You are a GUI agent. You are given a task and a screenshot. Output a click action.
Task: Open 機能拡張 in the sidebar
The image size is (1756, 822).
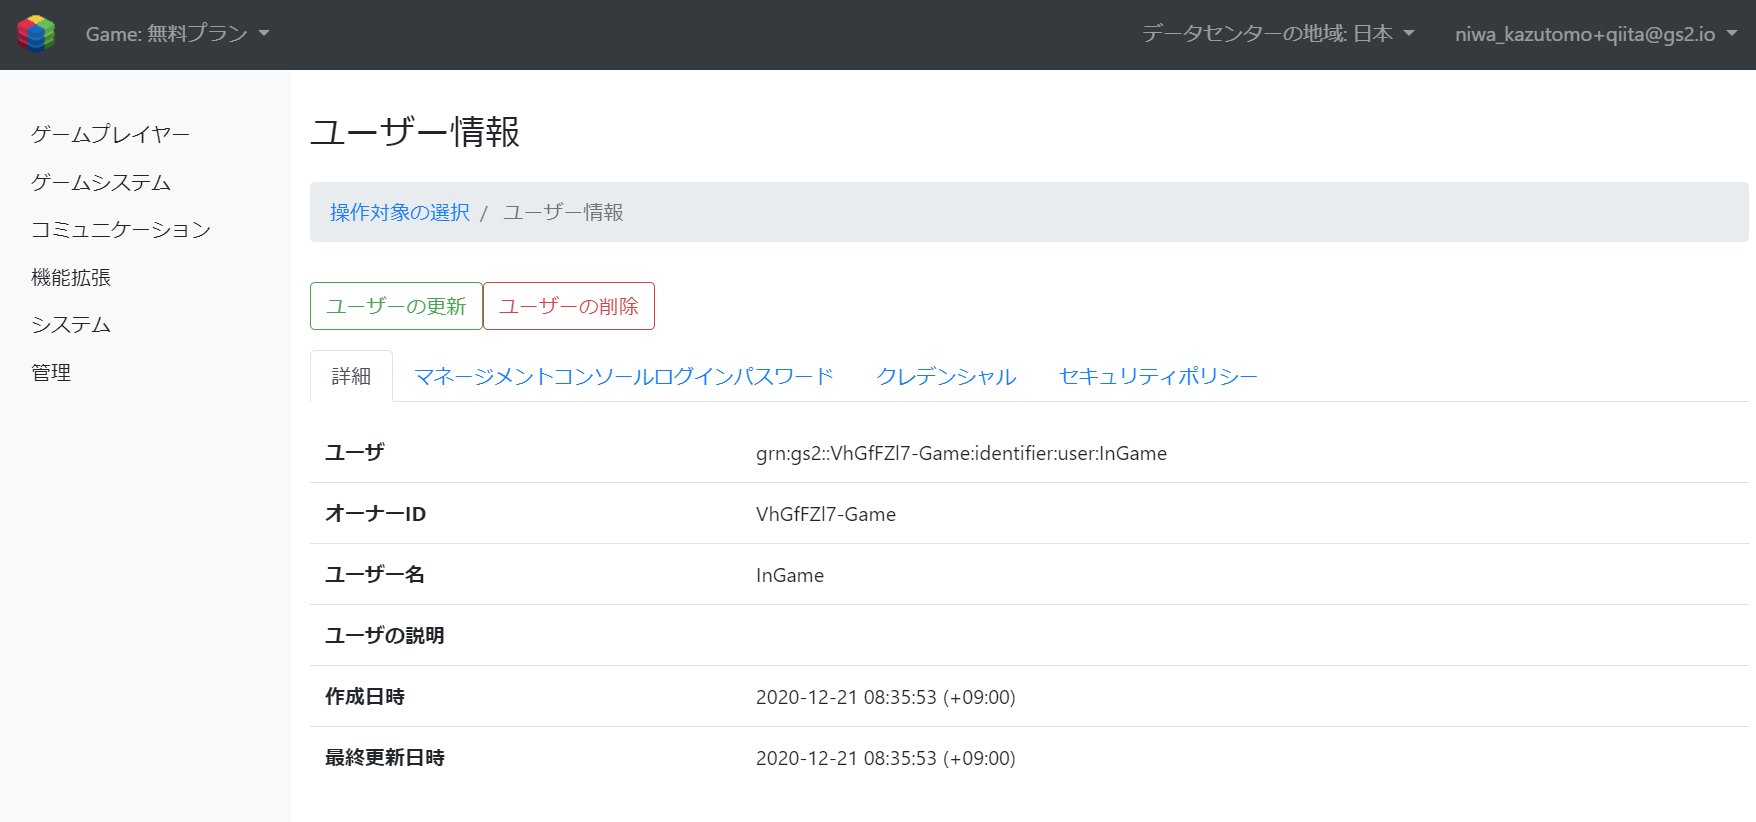(x=71, y=277)
